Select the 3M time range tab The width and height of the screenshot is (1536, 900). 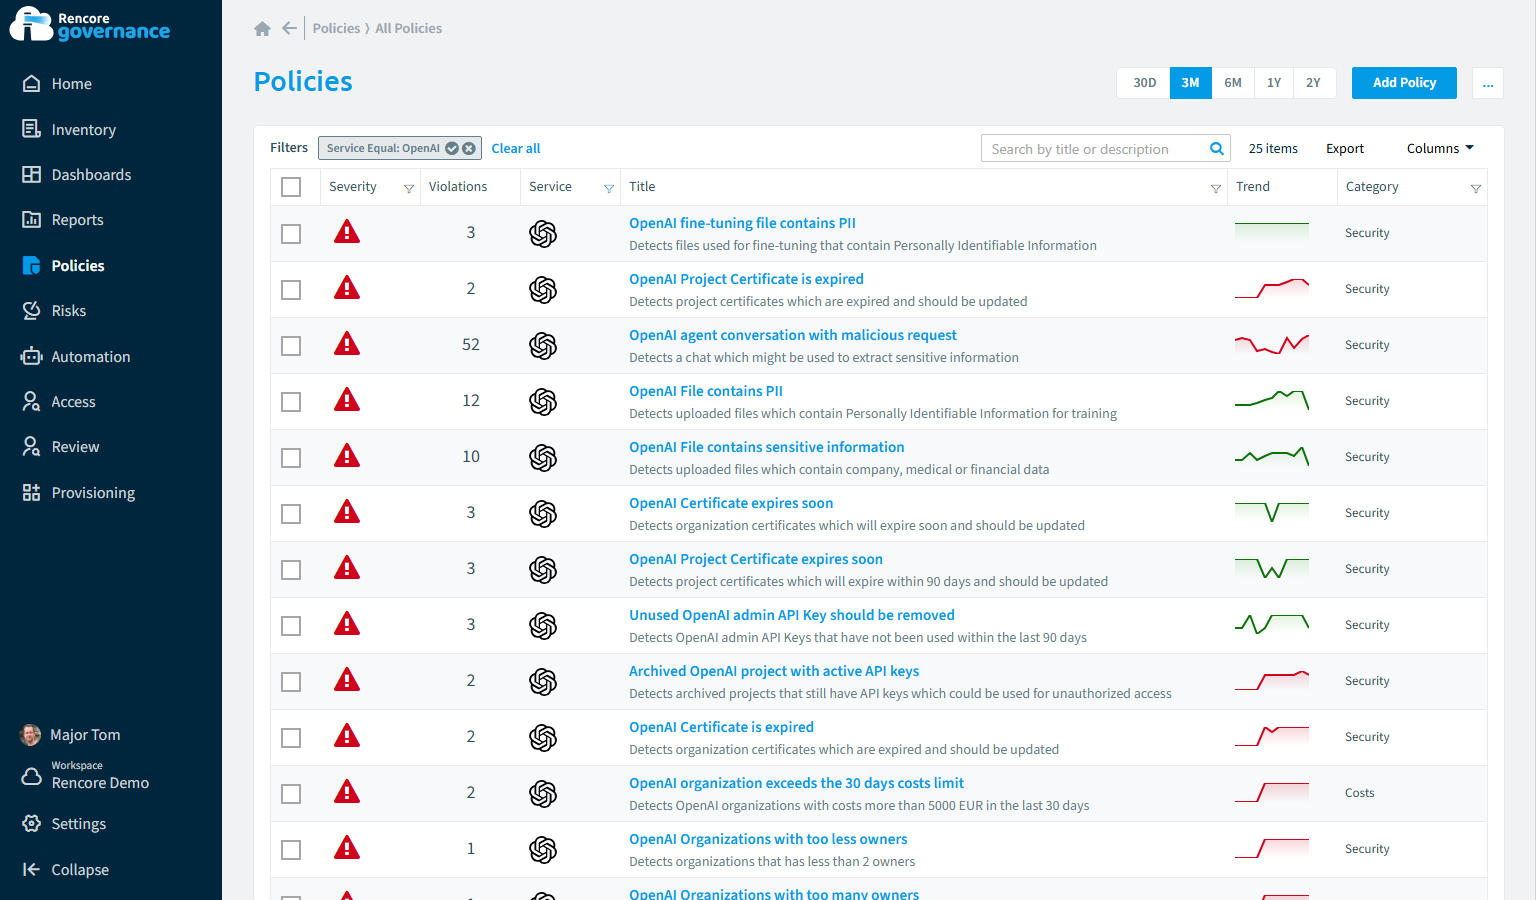pos(1190,83)
